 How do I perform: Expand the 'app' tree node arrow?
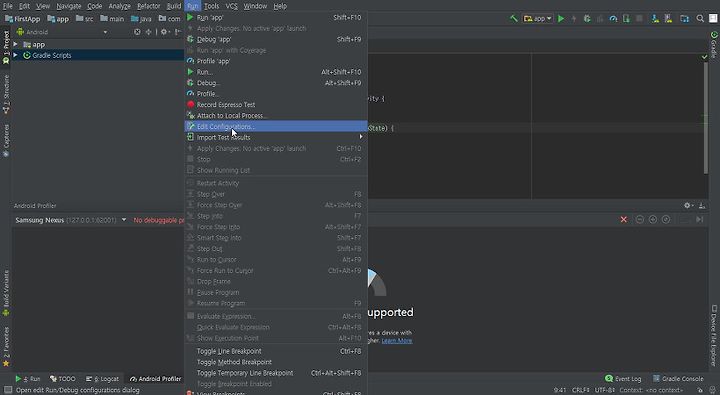16,45
